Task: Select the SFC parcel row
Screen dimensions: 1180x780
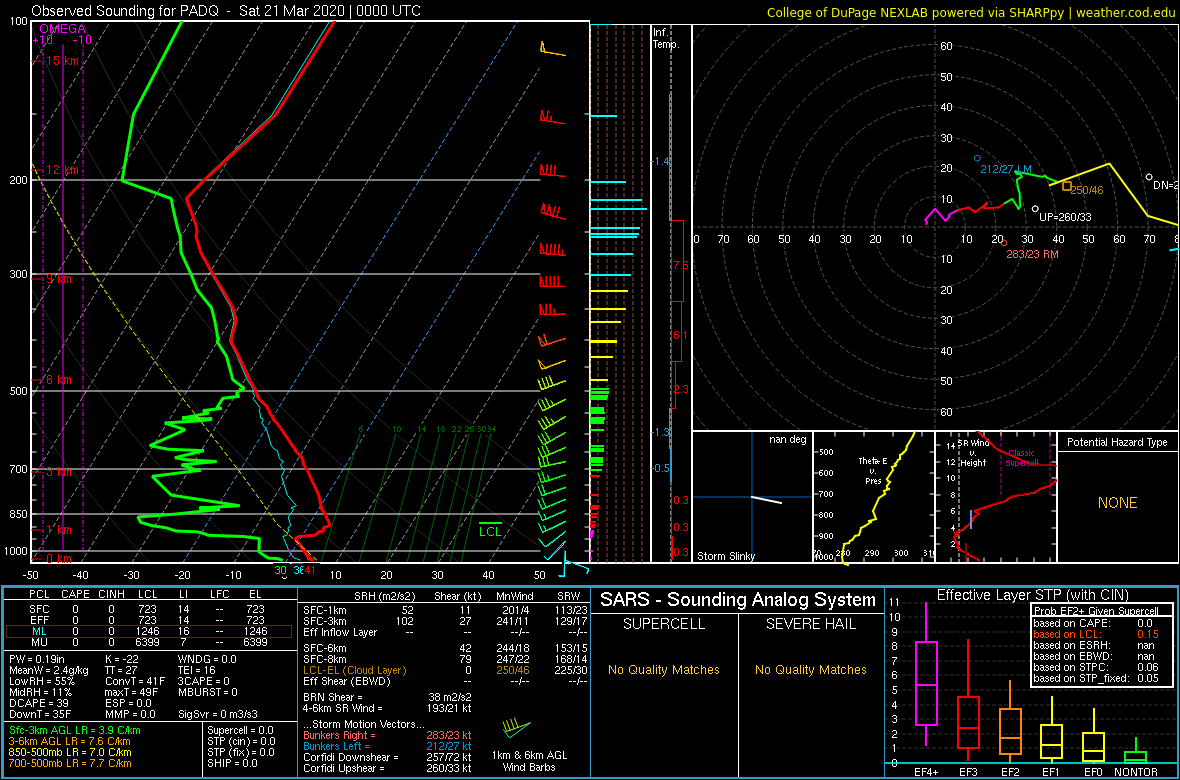Action: 146,611
